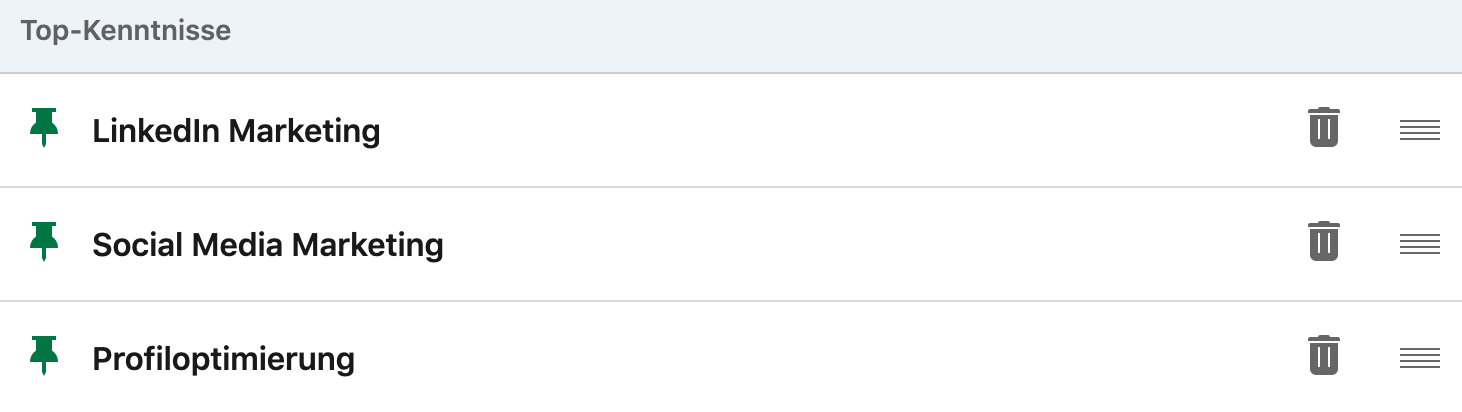This screenshot has height=412, width=1462.
Task: Remove Social Media Marketing using its bin icon
Action: coord(1323,243)
